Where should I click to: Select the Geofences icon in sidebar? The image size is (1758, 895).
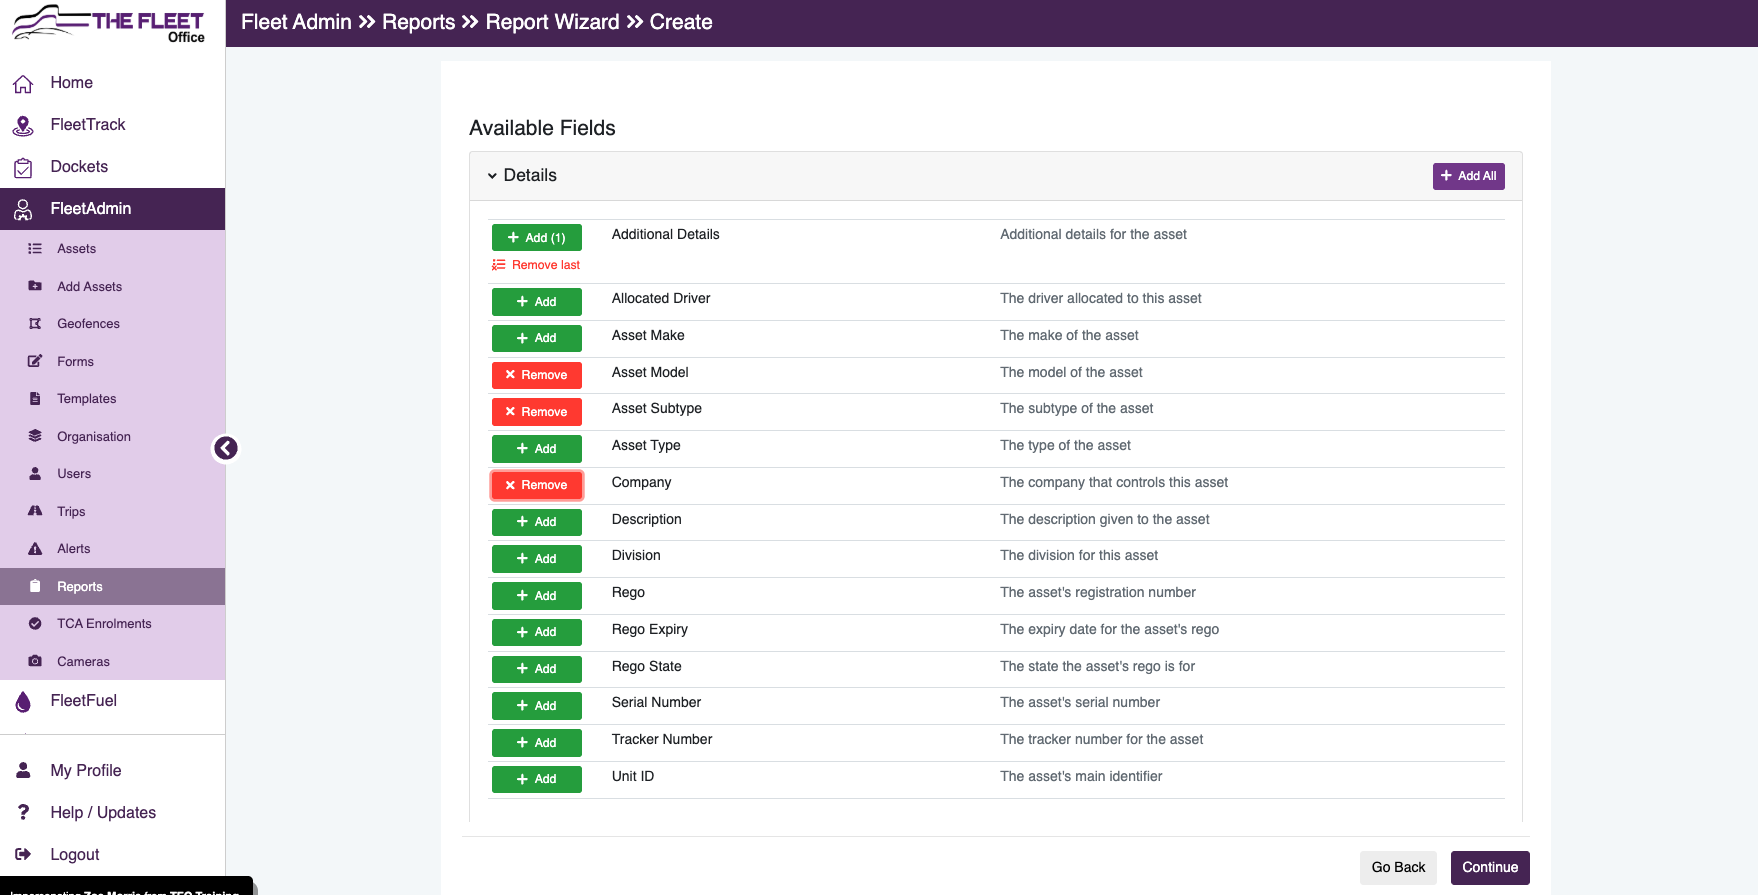(35, 324)
